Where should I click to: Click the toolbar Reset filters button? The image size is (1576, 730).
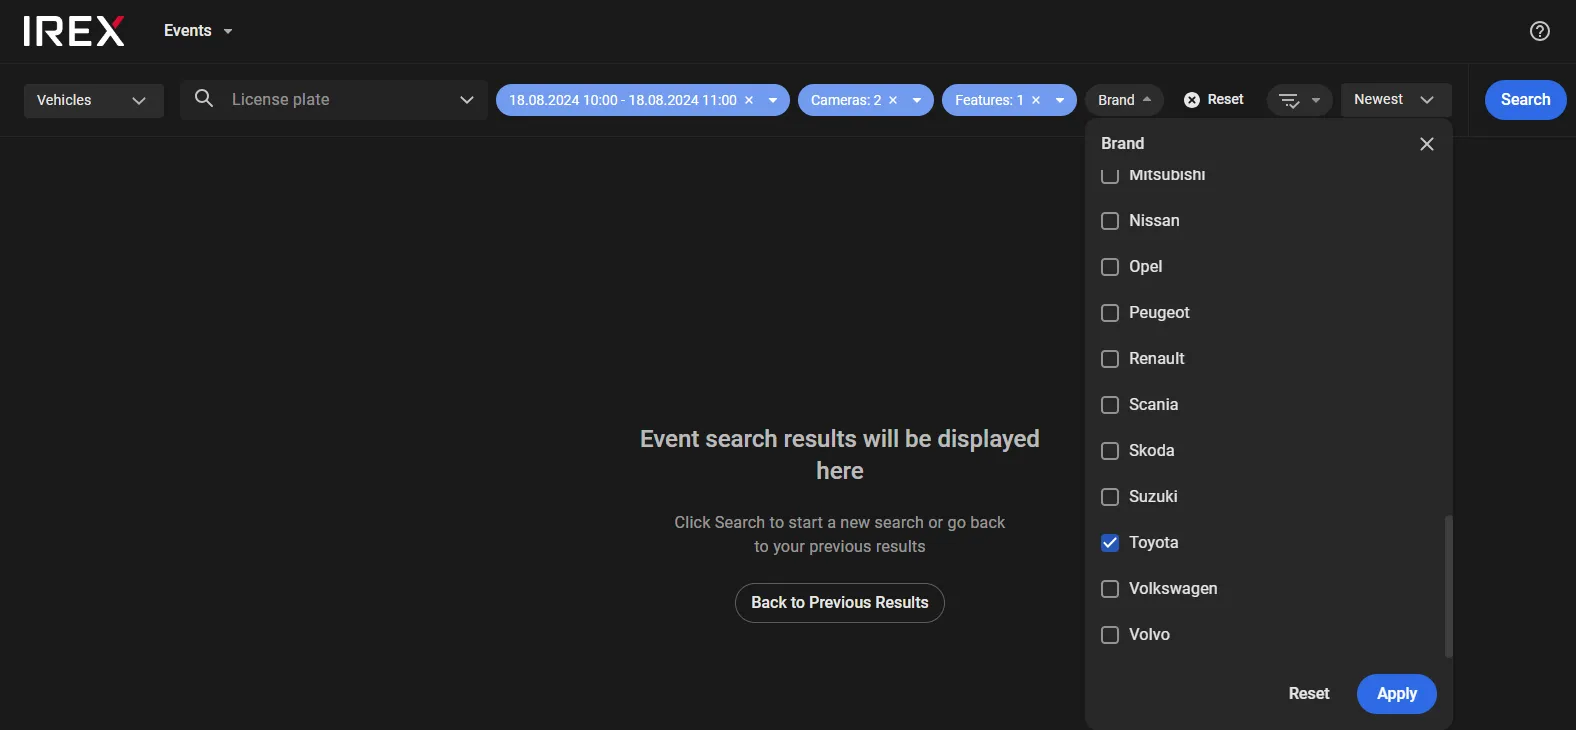pyautogui.click(x=1214, y=100)
